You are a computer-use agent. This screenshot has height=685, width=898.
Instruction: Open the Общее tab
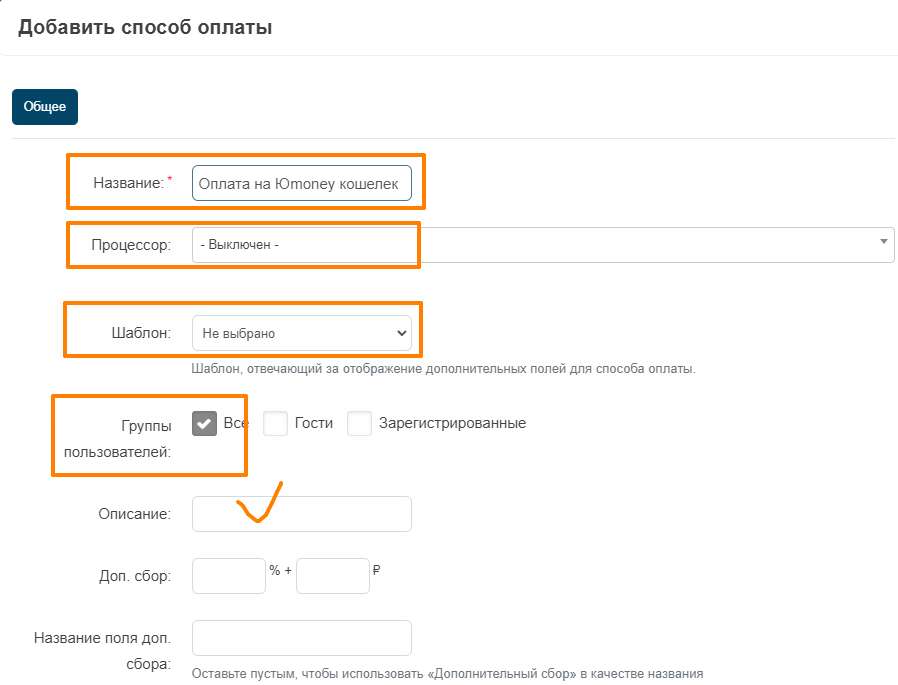coord(45,107)
